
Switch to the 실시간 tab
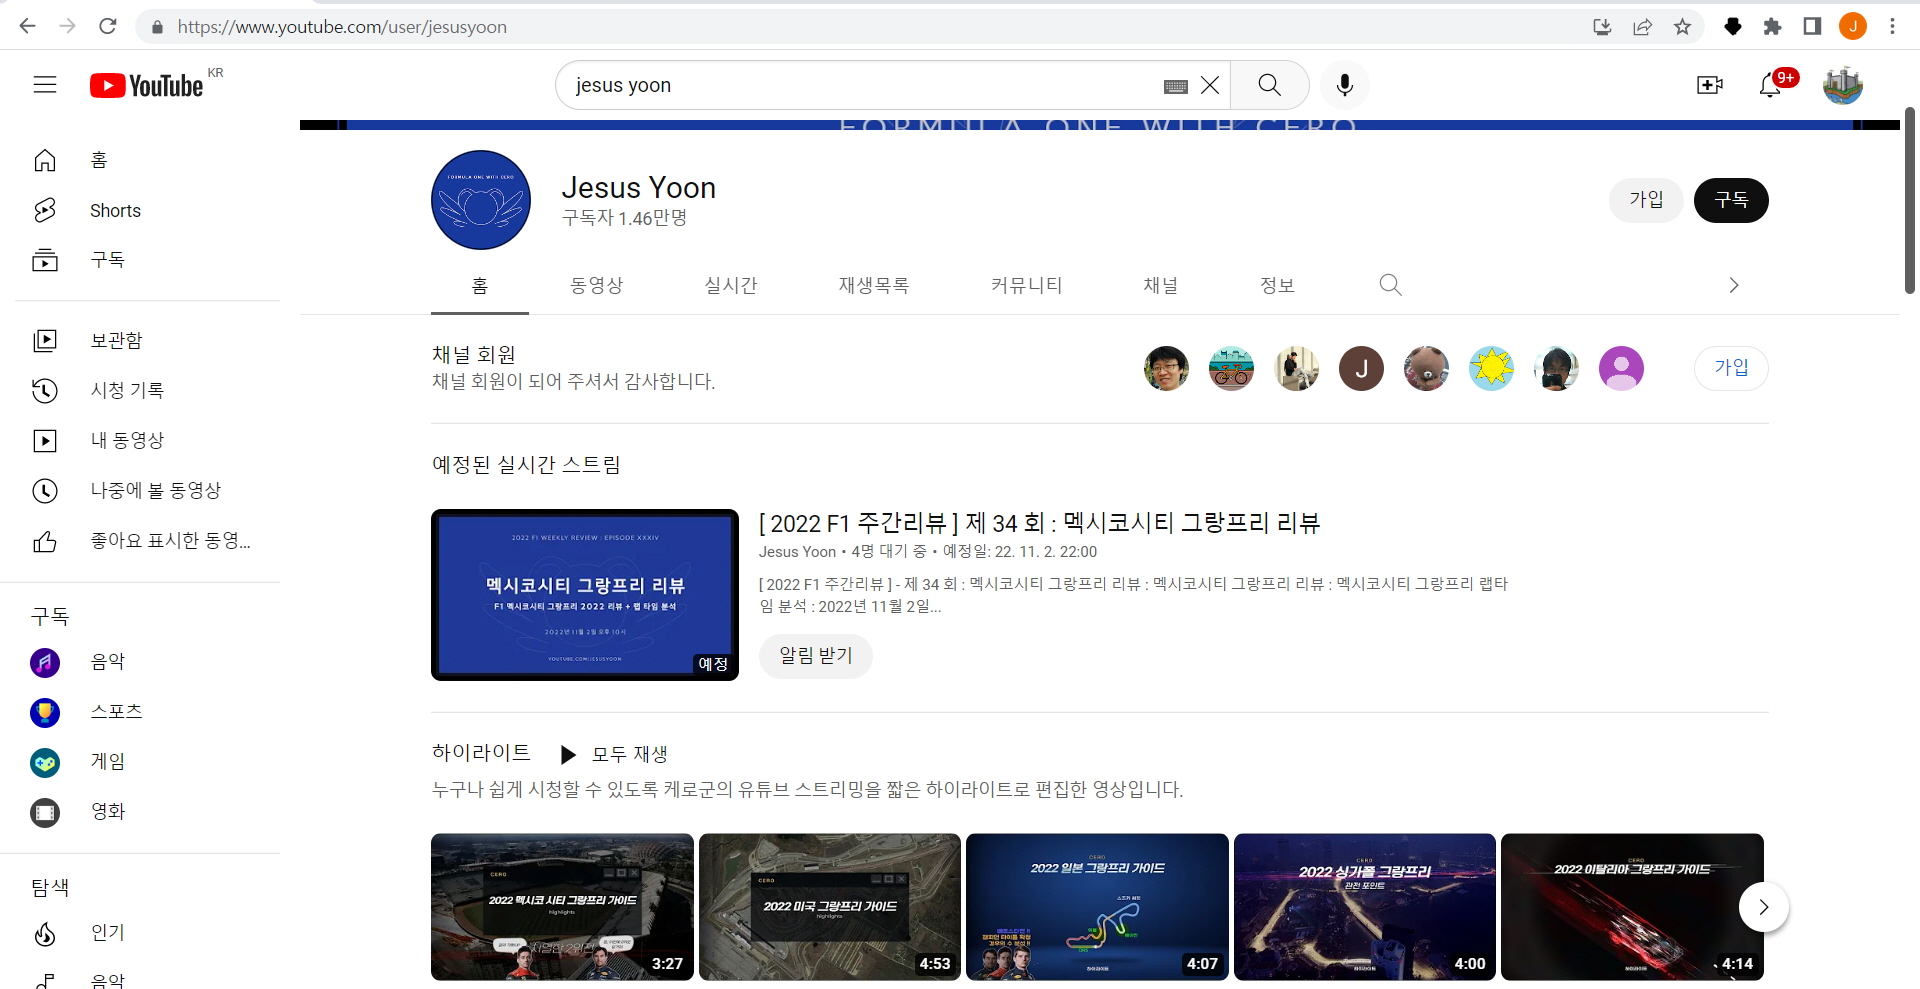coord(731,286)
